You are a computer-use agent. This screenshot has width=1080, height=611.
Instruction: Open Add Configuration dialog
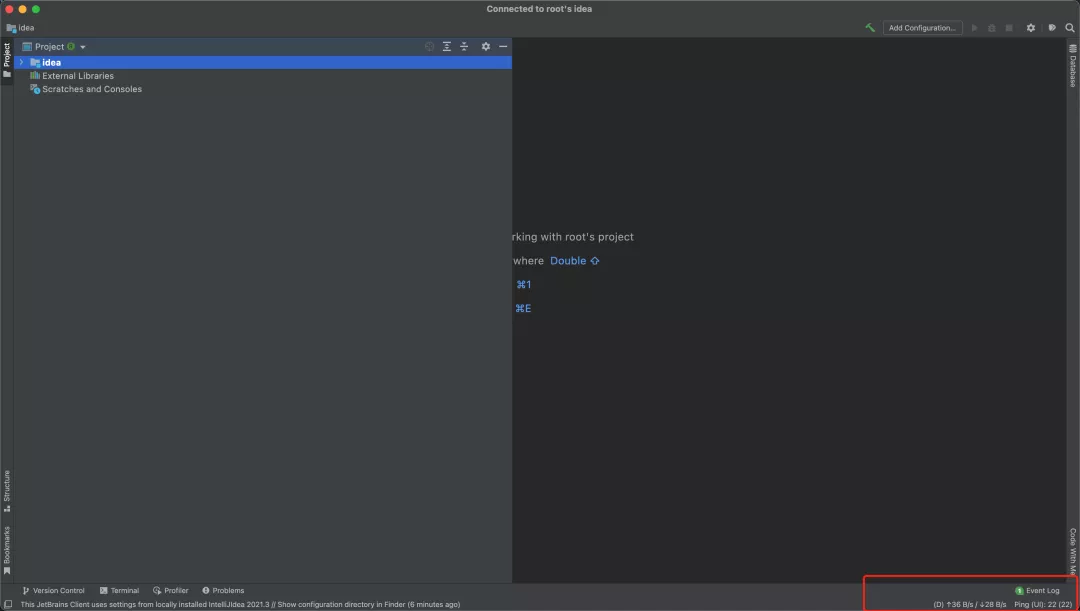[922, 28]
